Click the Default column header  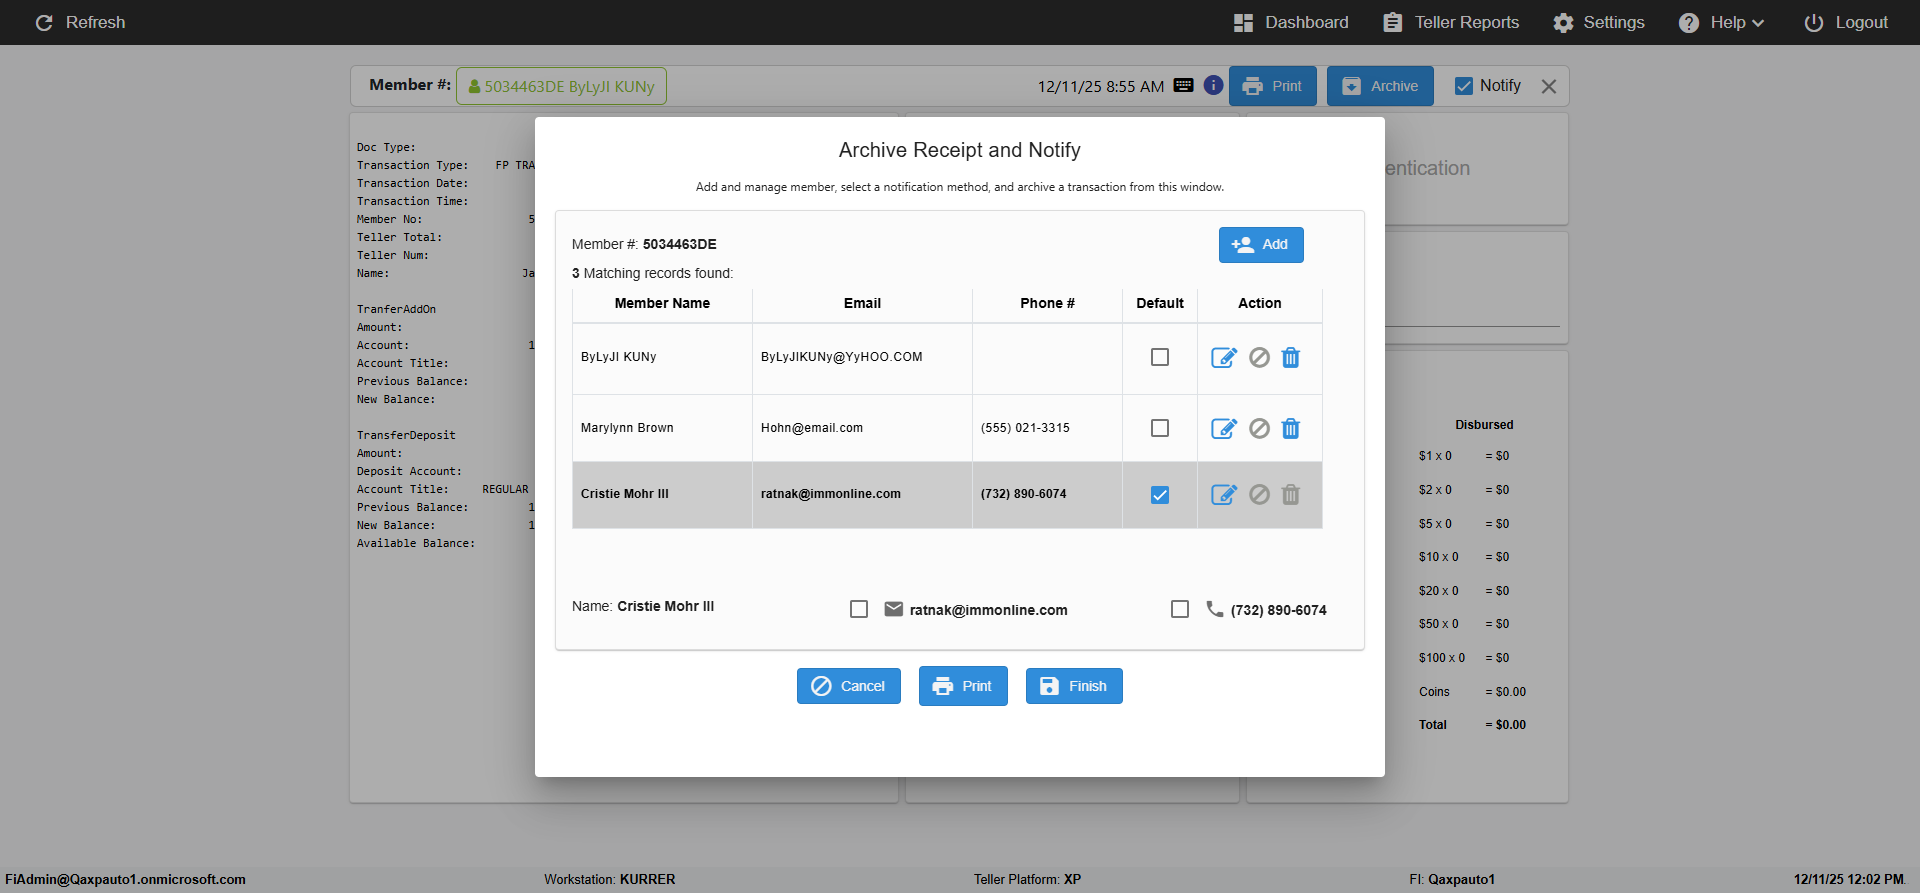1160,303
